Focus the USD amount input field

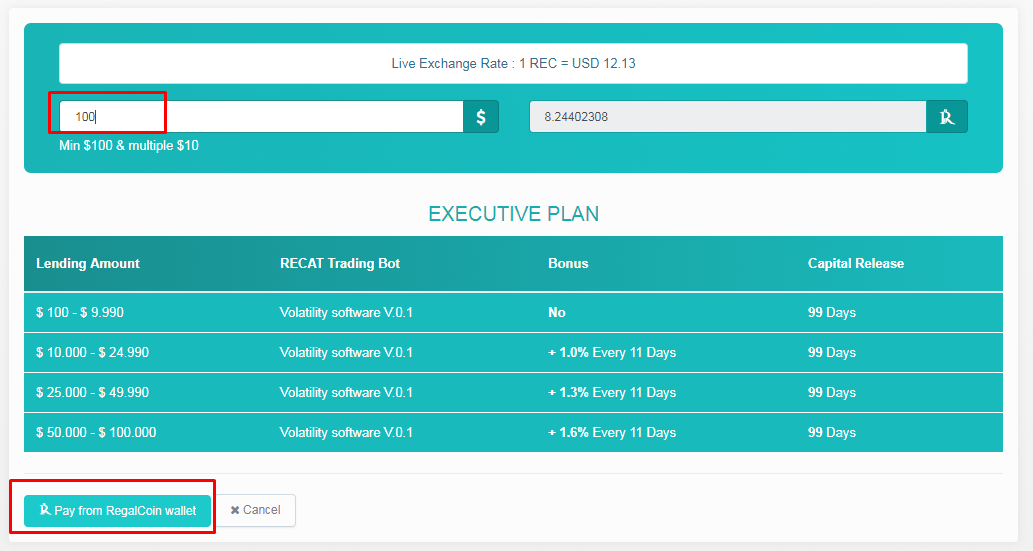[262, 117]
